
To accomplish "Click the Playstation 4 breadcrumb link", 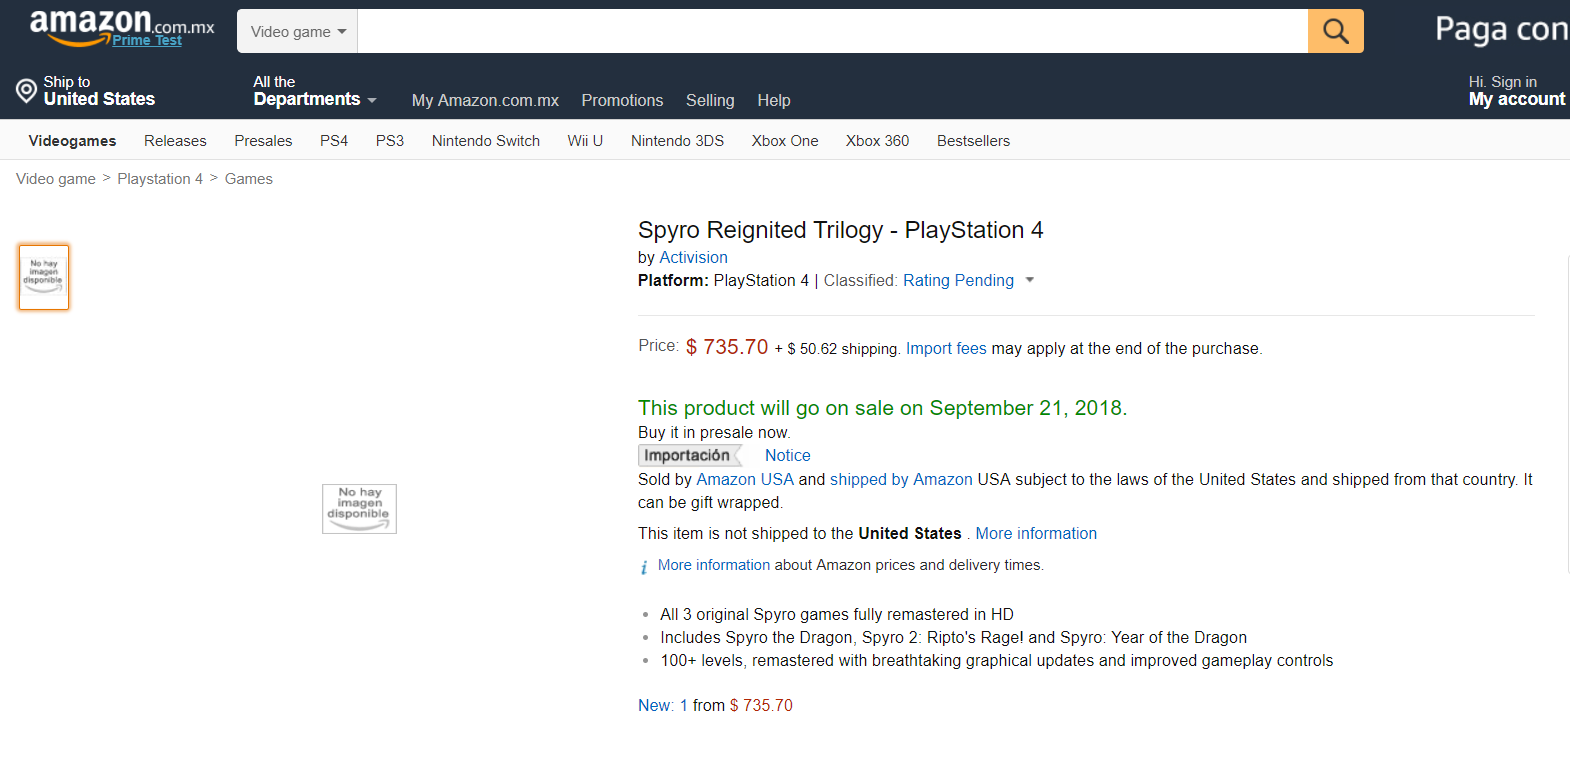I will (x=160, y=179).
